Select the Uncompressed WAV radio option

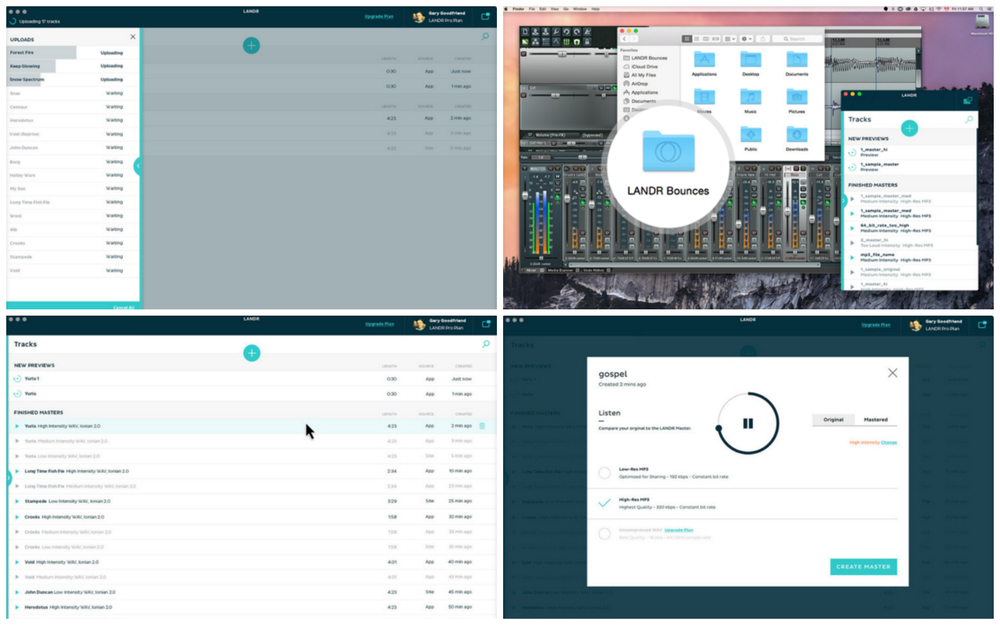[604, 533]
